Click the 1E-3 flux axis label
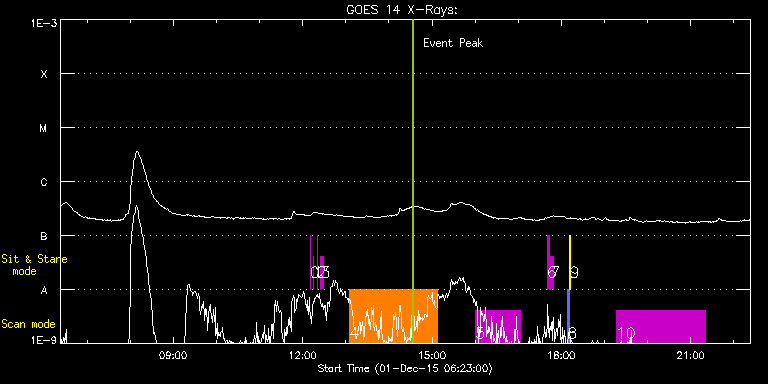The image size is (768, 384). [x=44, y=23]
